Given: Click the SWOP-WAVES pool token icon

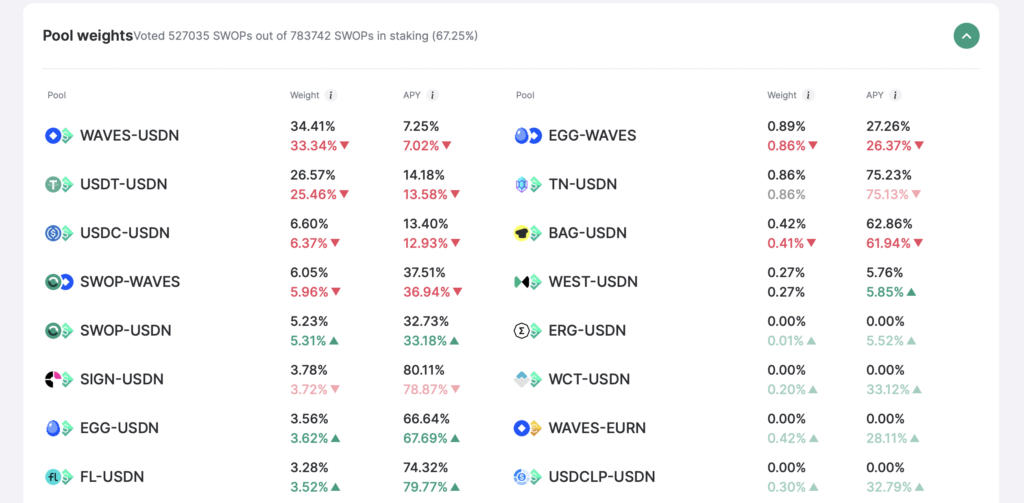Looking at the screenshot, I should [59, 282].
